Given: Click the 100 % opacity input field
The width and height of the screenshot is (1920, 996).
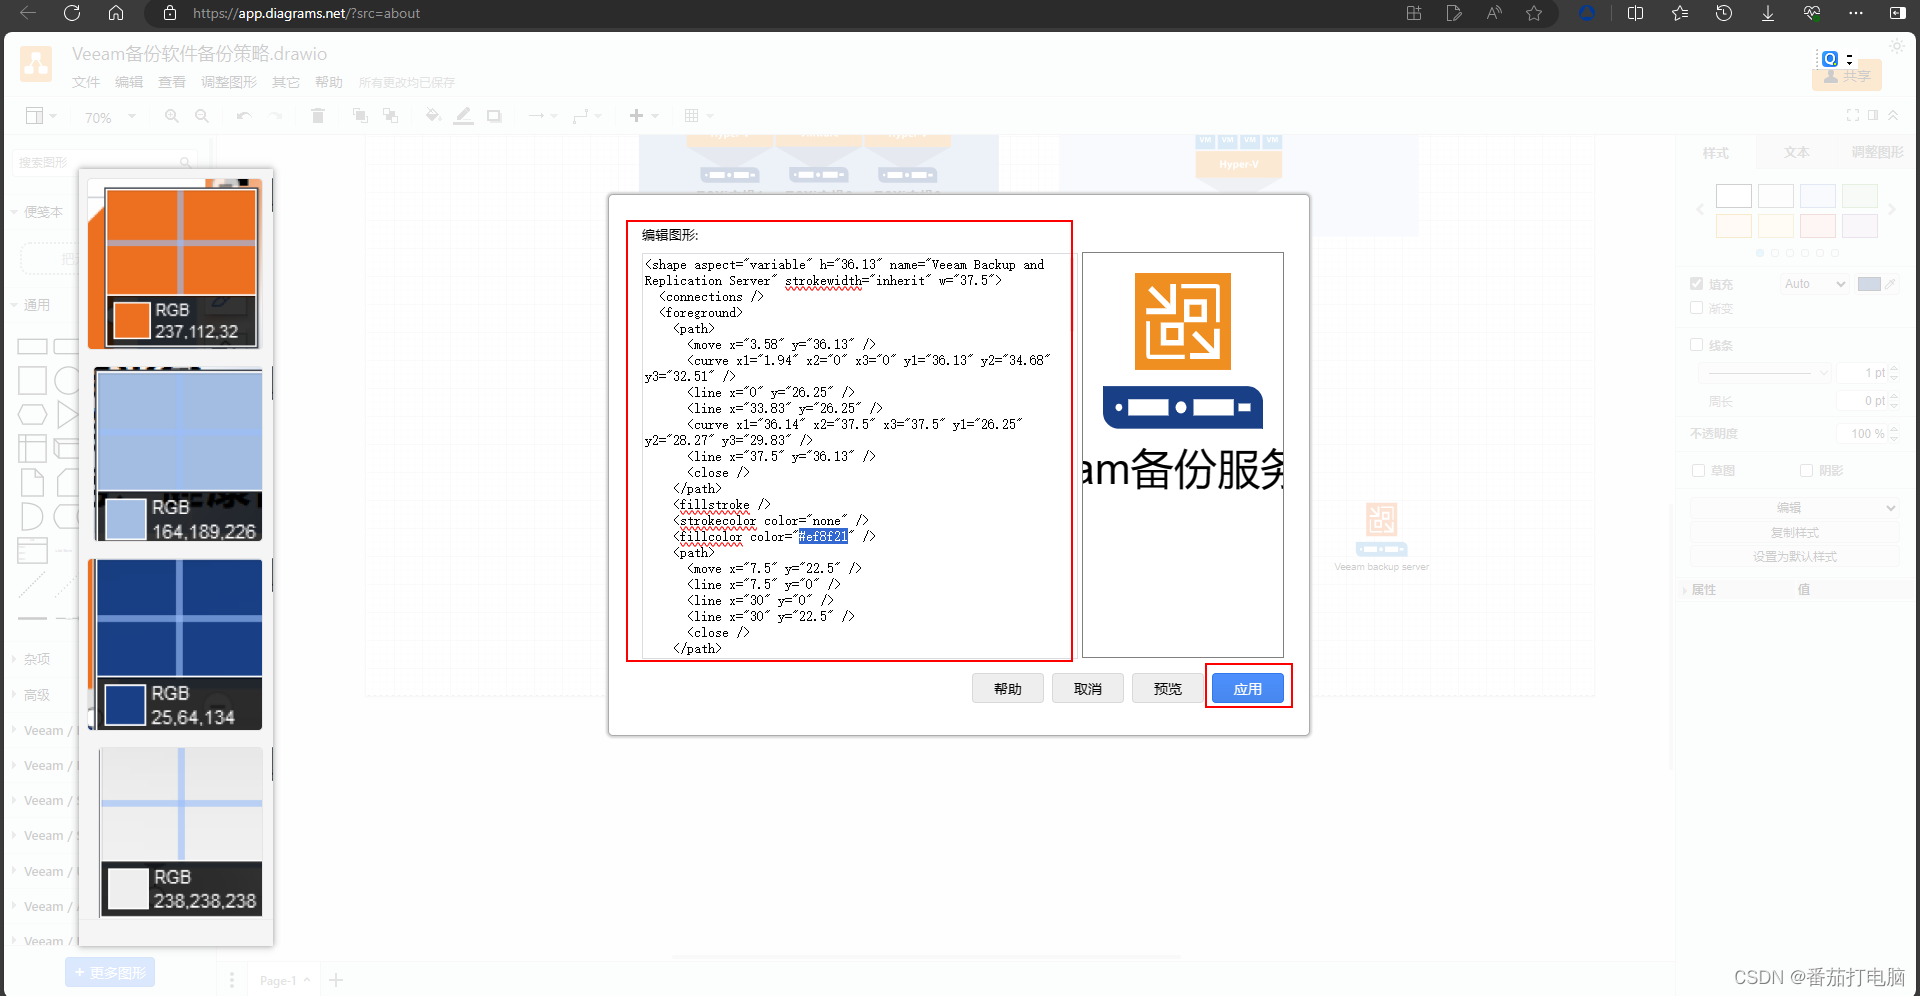Looking at the screenshot, I should tap(1867, 433).
